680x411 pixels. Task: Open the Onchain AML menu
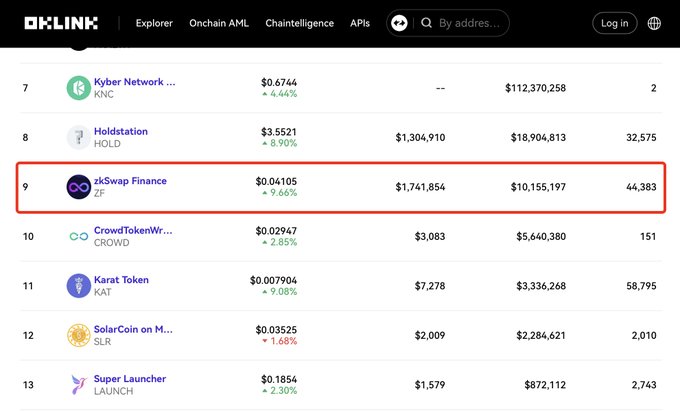pos(219,23)
